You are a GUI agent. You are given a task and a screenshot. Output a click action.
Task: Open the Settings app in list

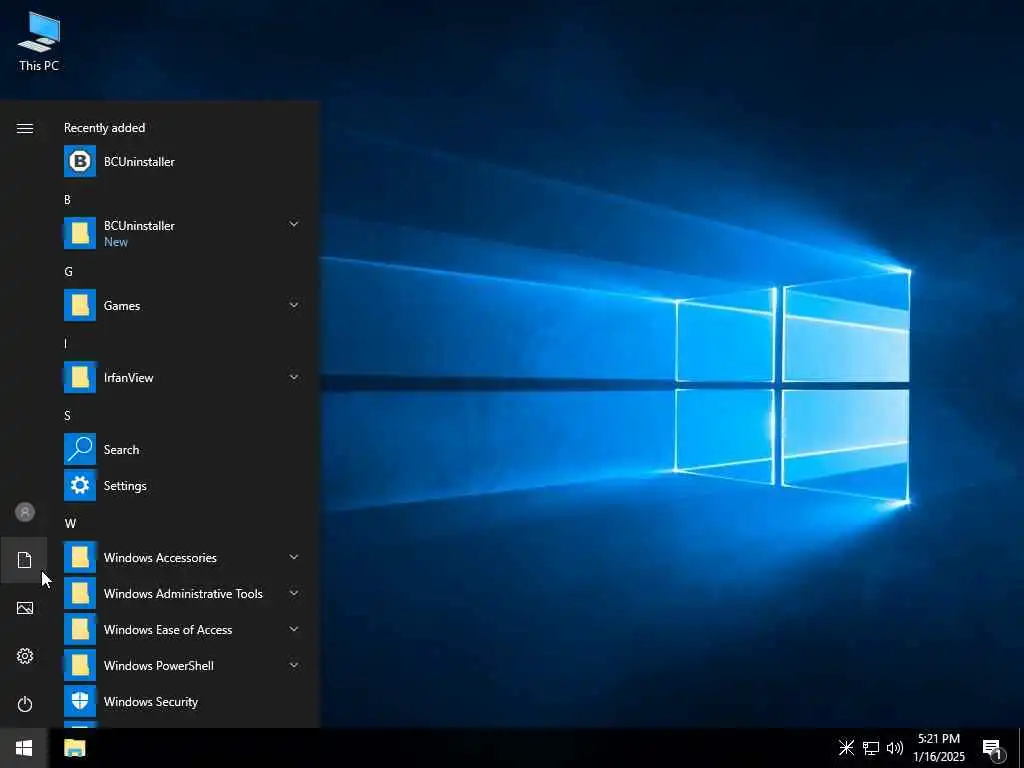[x=184, y=486]
